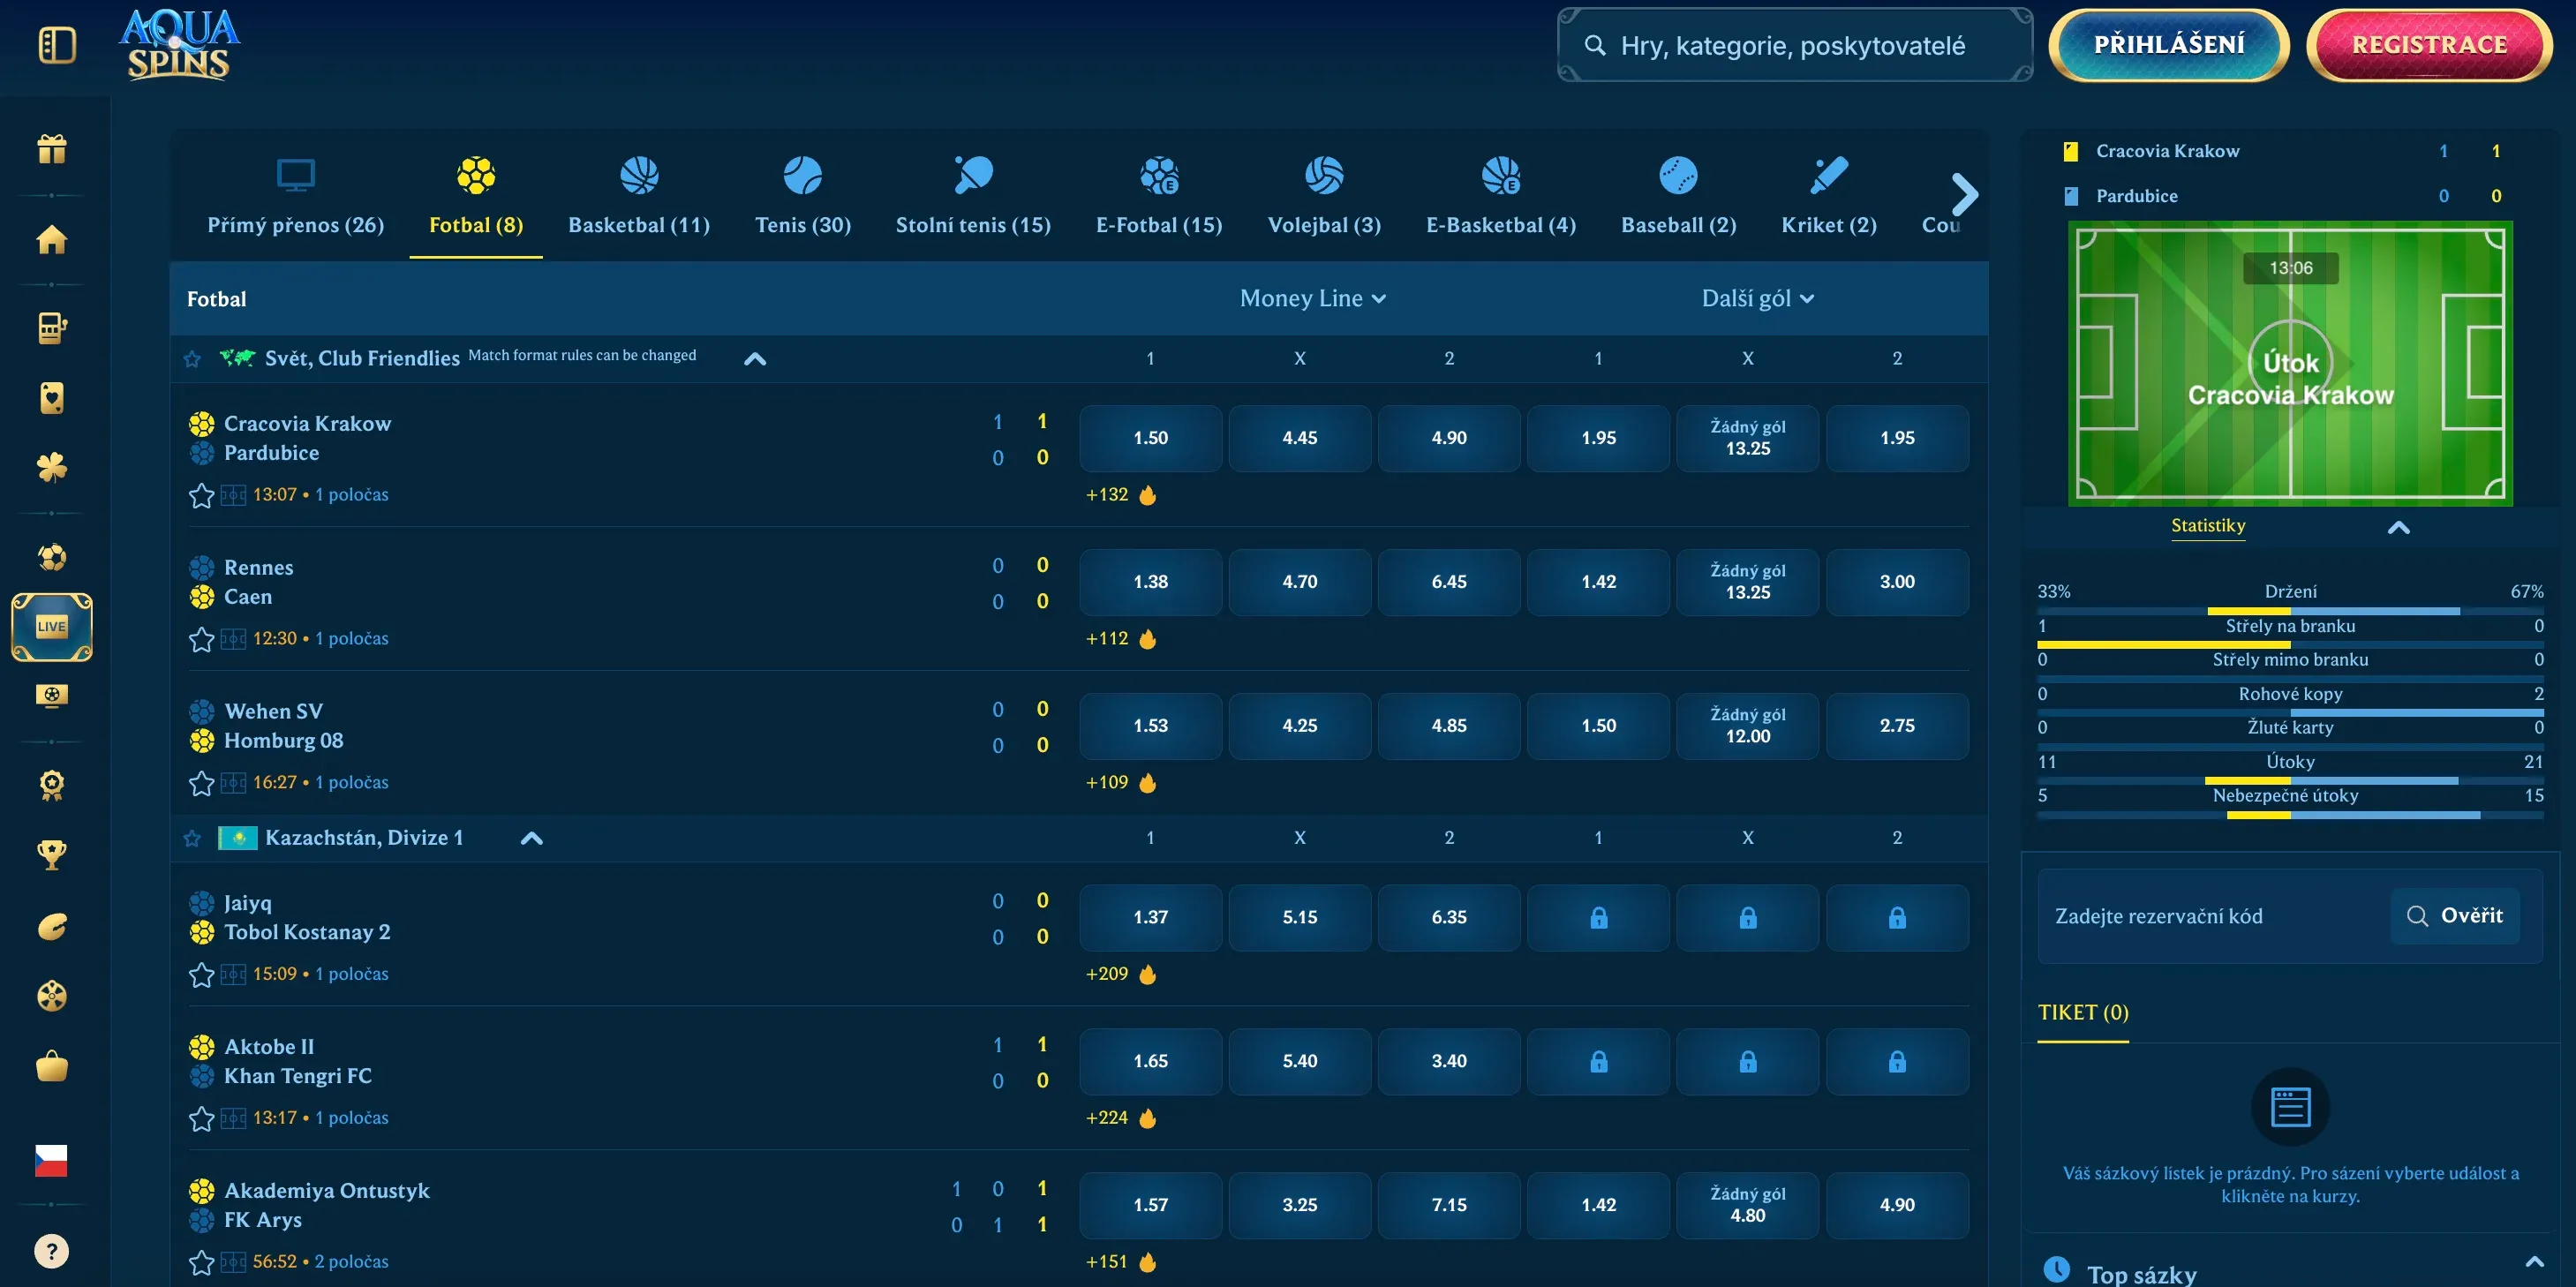Open the Statistiky tab
This screenshot has height=1287, width=2576.
pos(2208,526)
